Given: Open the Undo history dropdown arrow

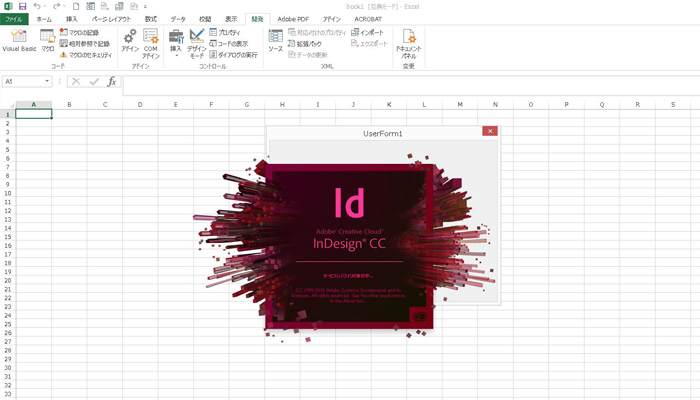Looking at the screenshot, I should click(x=45, y=7).
